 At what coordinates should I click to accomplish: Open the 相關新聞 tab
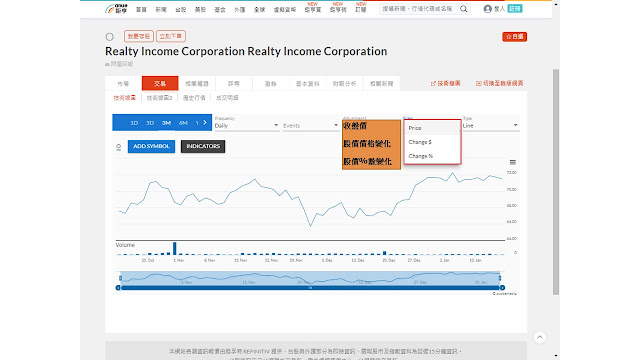pyautogui.click(x=381, y=83)
